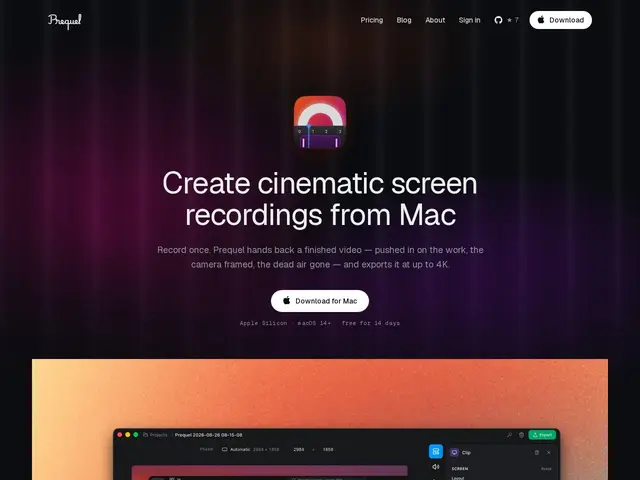
Task: Click the Prequel logo in the header
Action: pos(64,21)
